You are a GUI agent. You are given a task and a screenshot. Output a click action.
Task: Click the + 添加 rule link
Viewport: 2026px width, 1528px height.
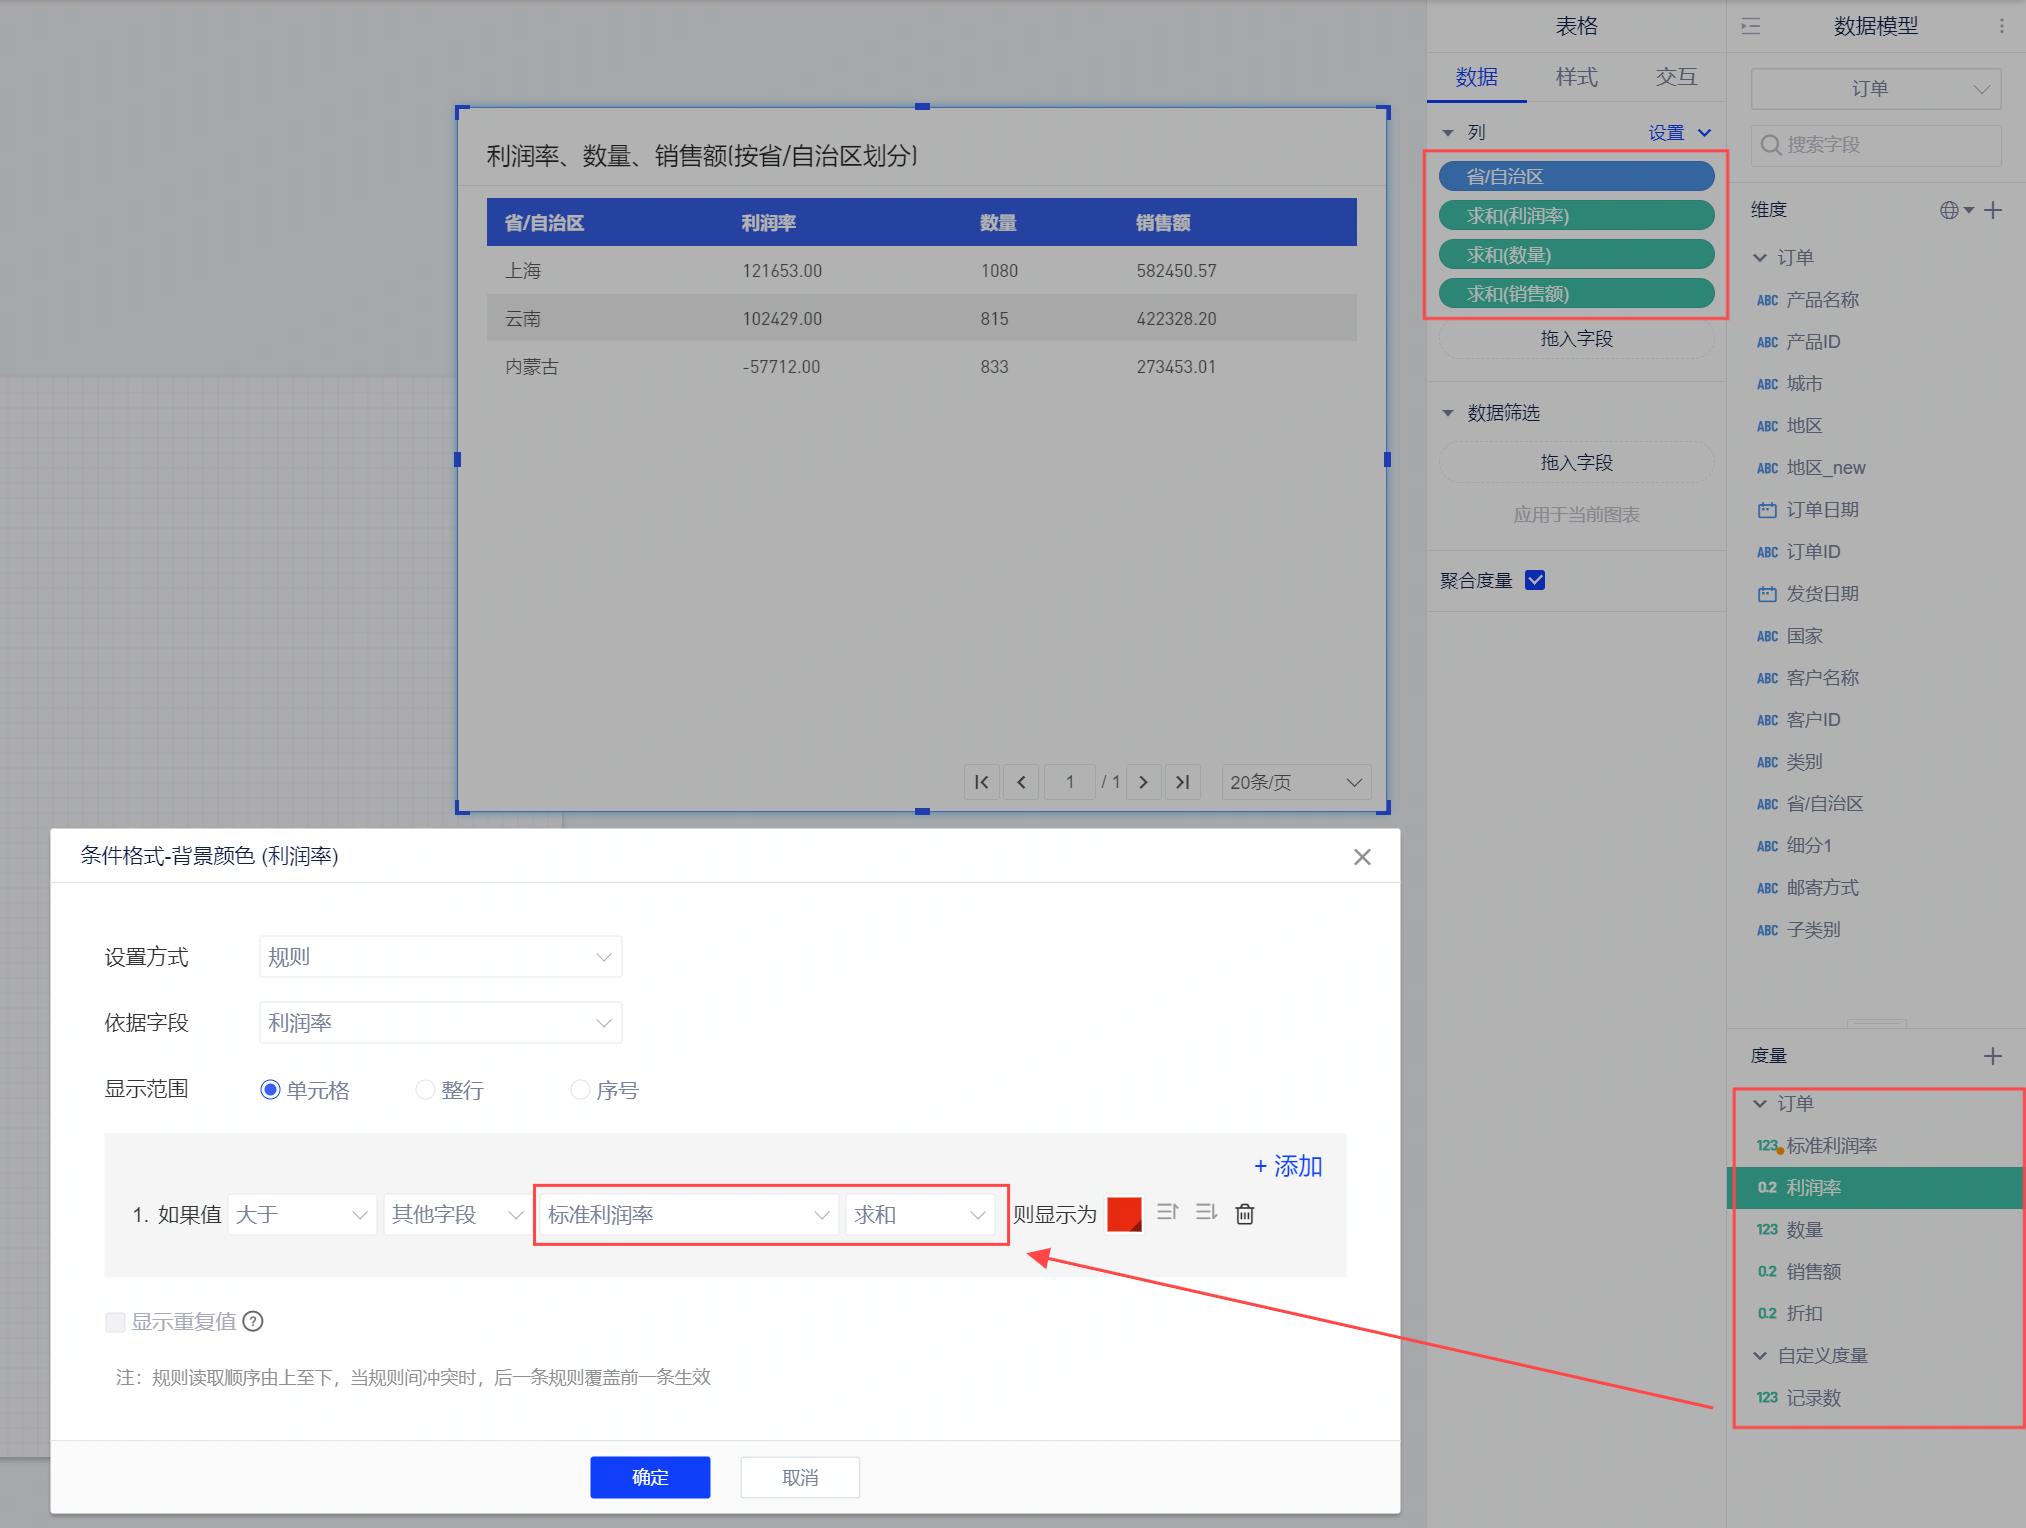pyautogui.click(x=1288, y=1166)
